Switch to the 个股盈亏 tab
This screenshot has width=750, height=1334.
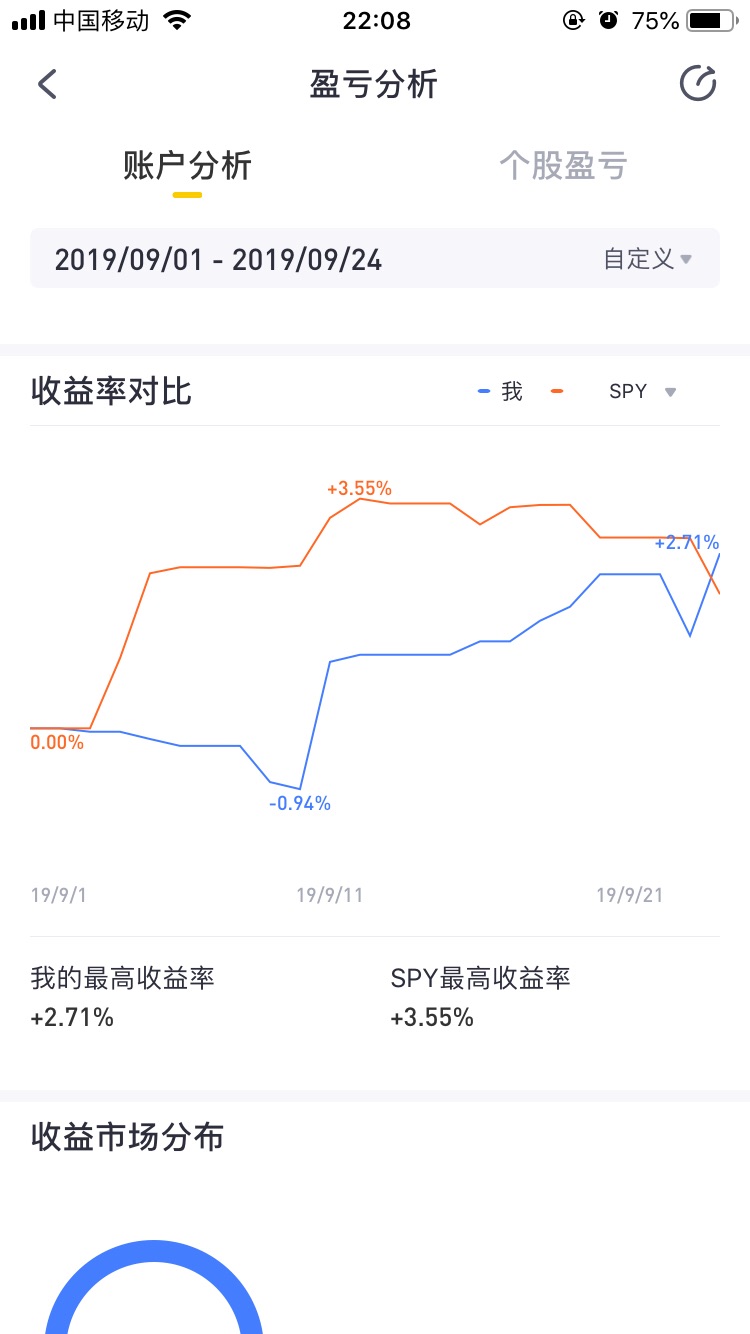(x=563, y=166)
